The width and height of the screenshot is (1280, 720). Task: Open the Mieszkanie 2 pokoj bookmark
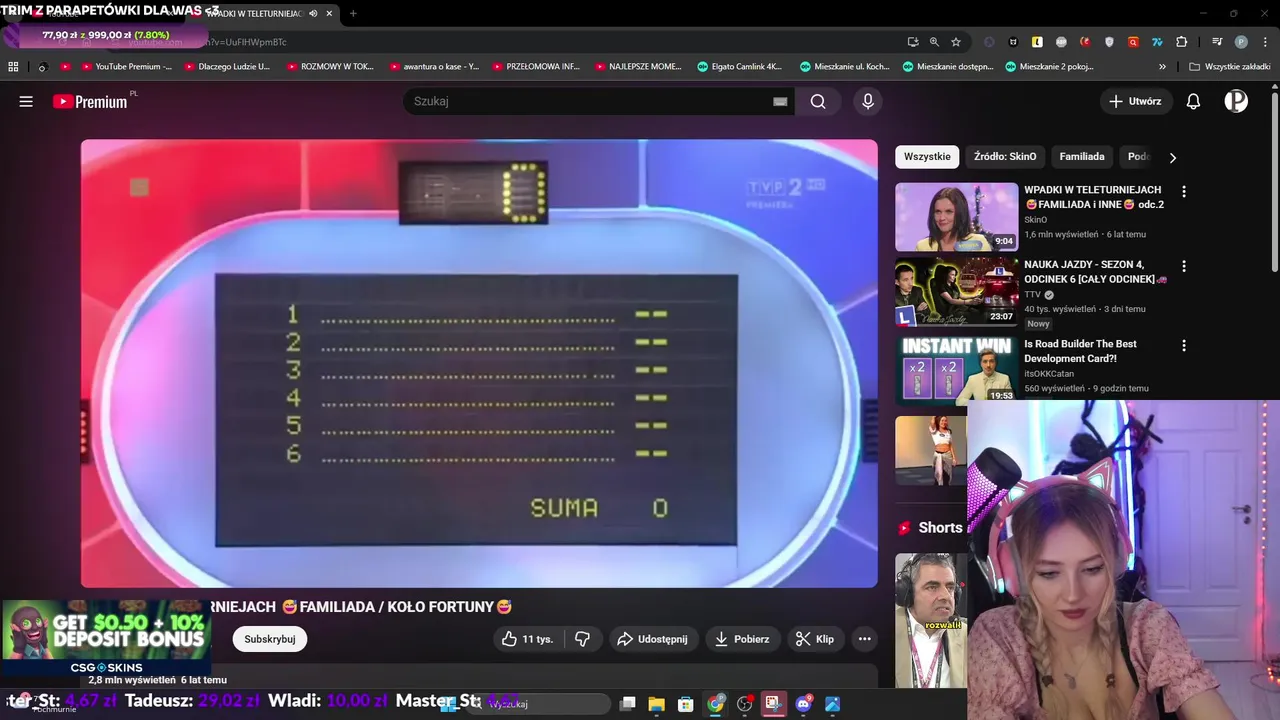[x=1049, y=67]
